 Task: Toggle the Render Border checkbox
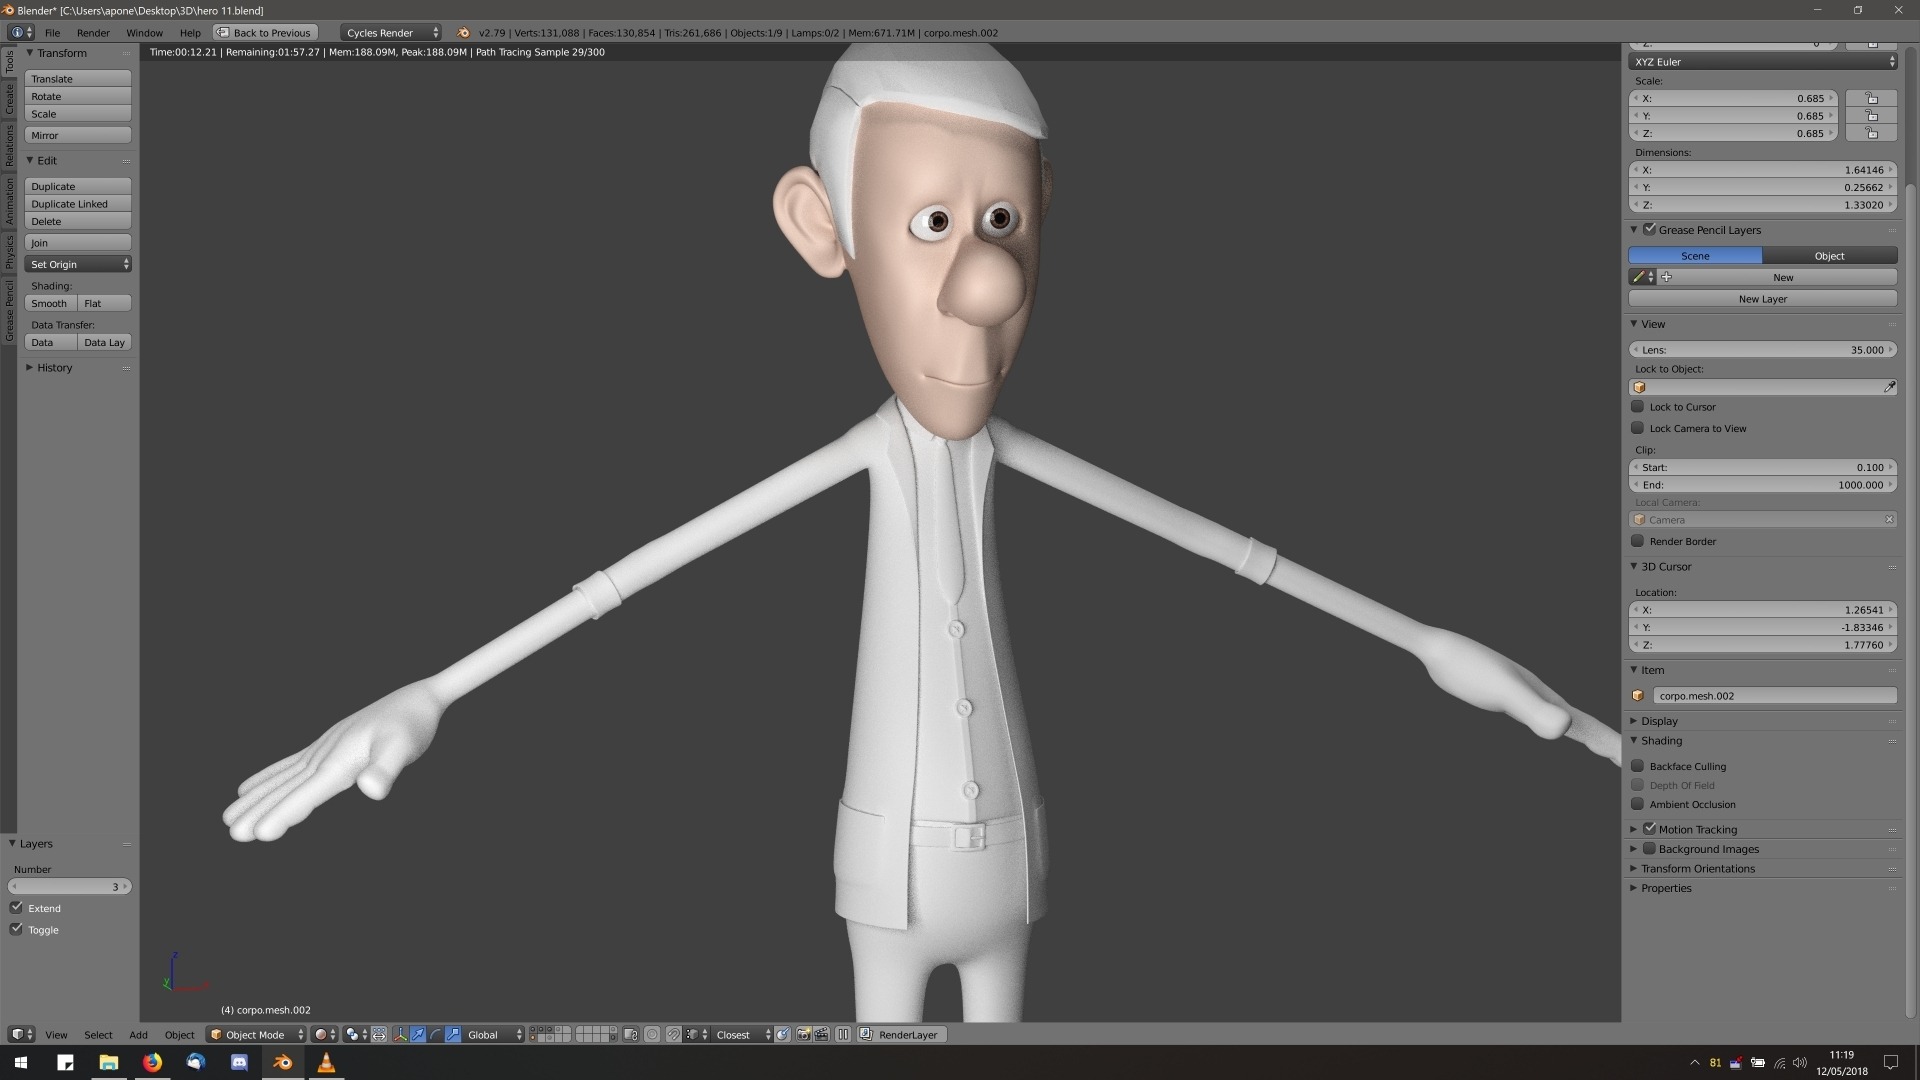1638,541
